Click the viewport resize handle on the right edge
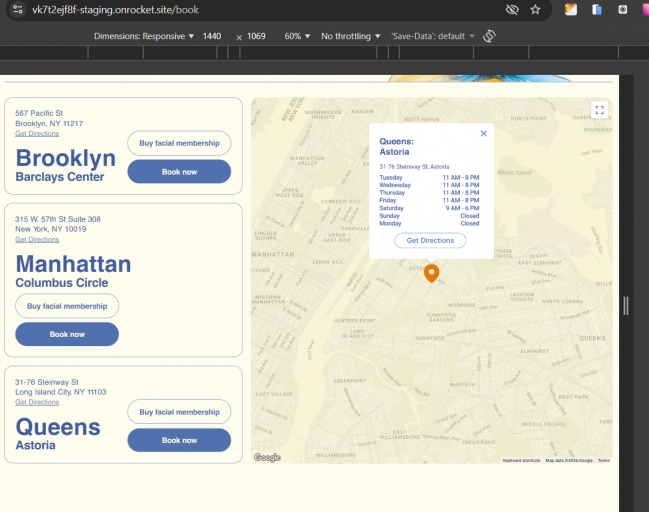Viewport: 649px width, 512px height. 626,306
